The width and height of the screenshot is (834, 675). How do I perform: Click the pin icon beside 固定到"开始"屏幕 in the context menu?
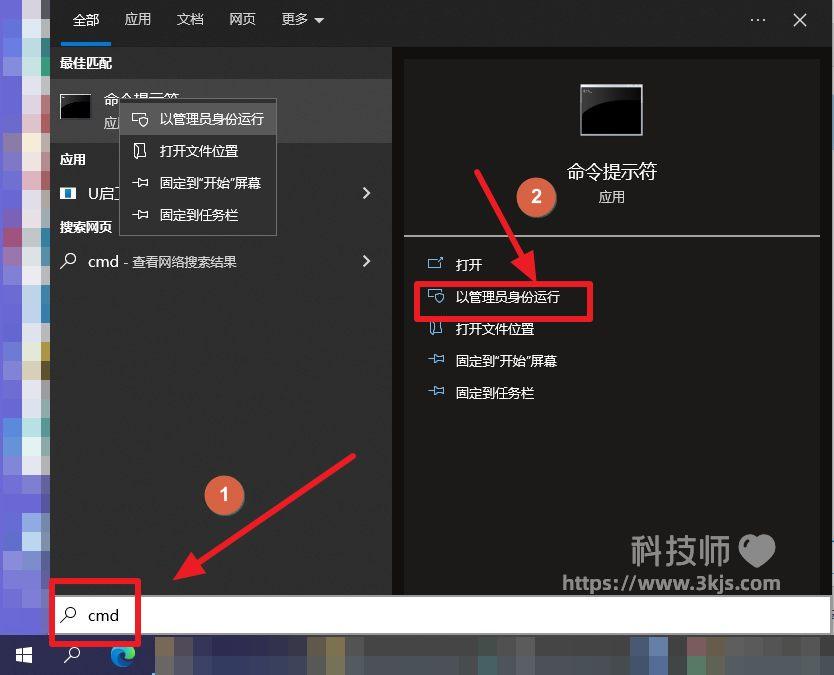(x=140, y=183)
